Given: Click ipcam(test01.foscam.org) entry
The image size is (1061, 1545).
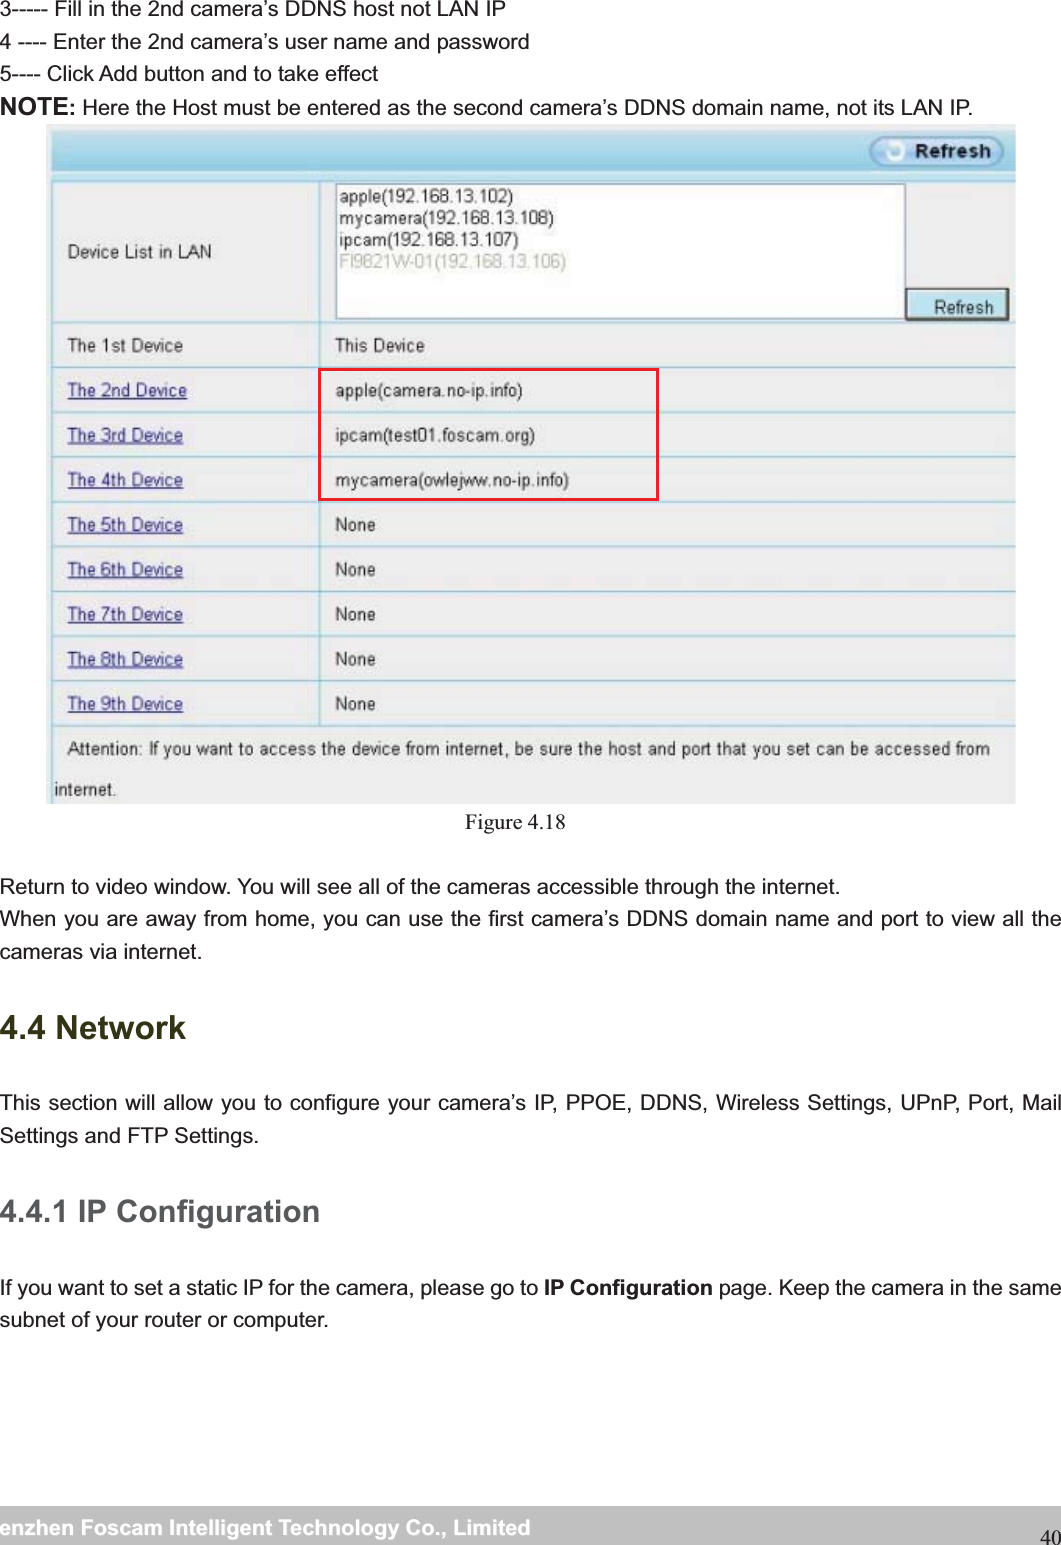Looking at the screenshot, I should click(434, 435).
